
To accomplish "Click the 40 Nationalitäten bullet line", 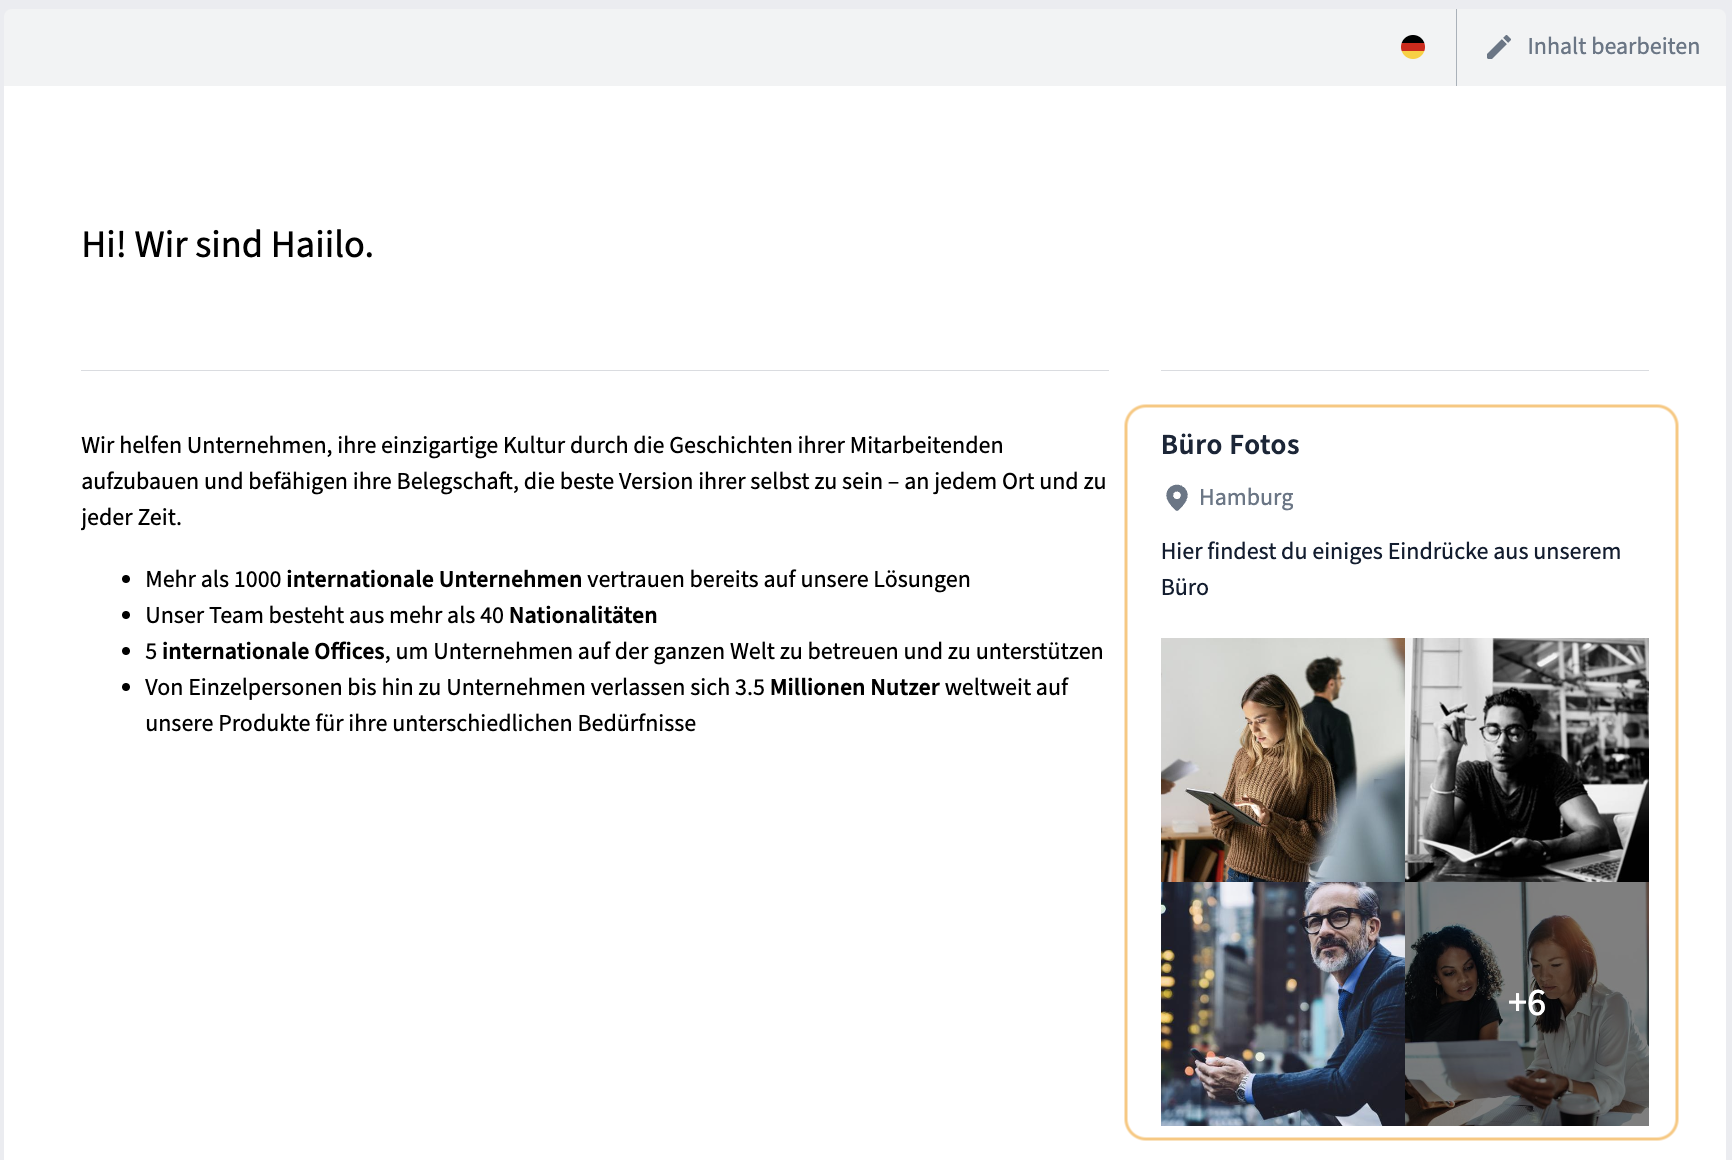I will (401, 615).
